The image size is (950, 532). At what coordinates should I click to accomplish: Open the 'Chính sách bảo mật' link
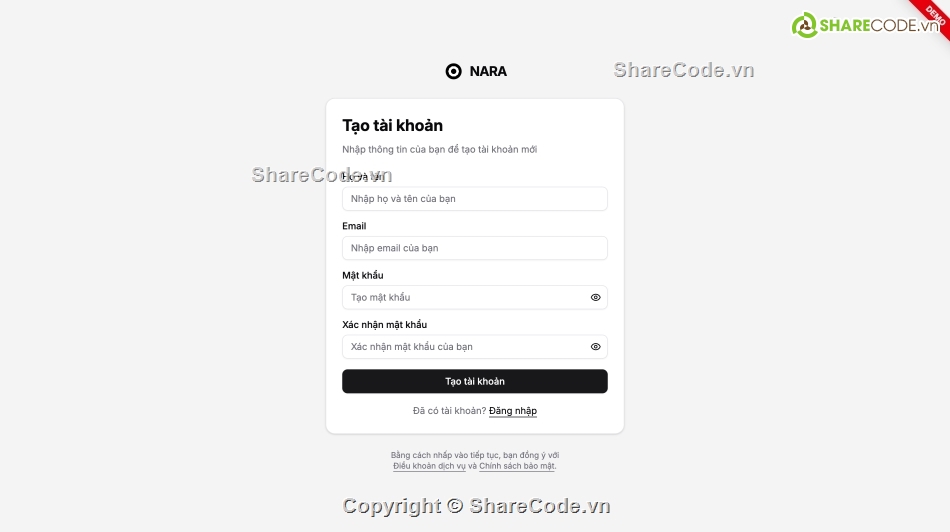click(x=517, y=466)
